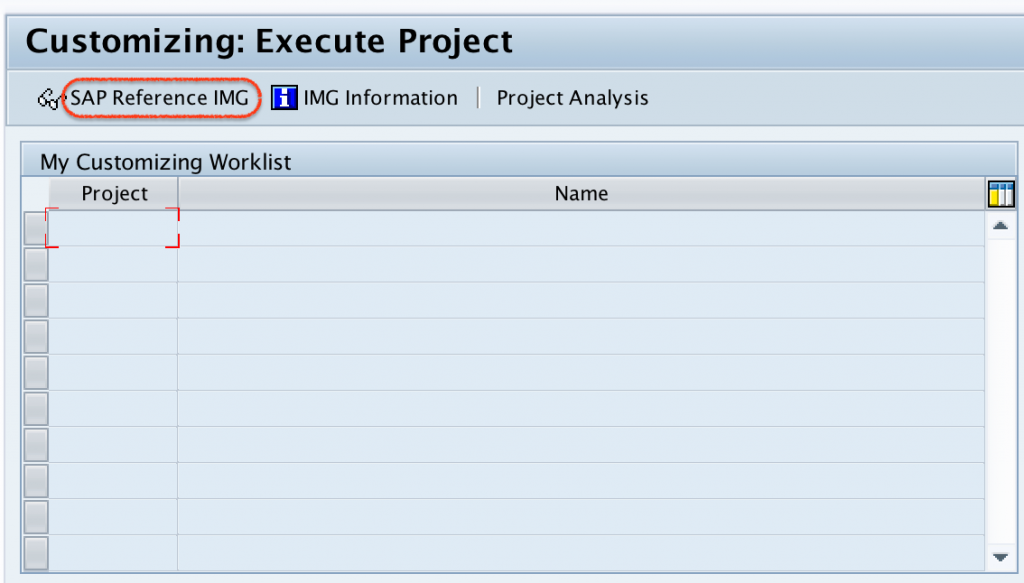Viewport: 1024px width, 583px height.
Task: Click the glasses icon before SAP Reference IMG
Action: pyautogui.click(x=47, y=97)
